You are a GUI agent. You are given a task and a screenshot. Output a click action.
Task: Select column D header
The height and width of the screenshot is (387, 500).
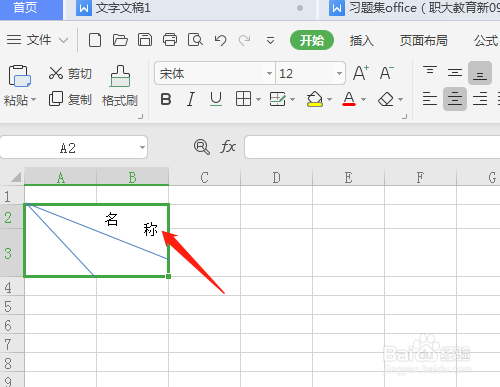276,177
